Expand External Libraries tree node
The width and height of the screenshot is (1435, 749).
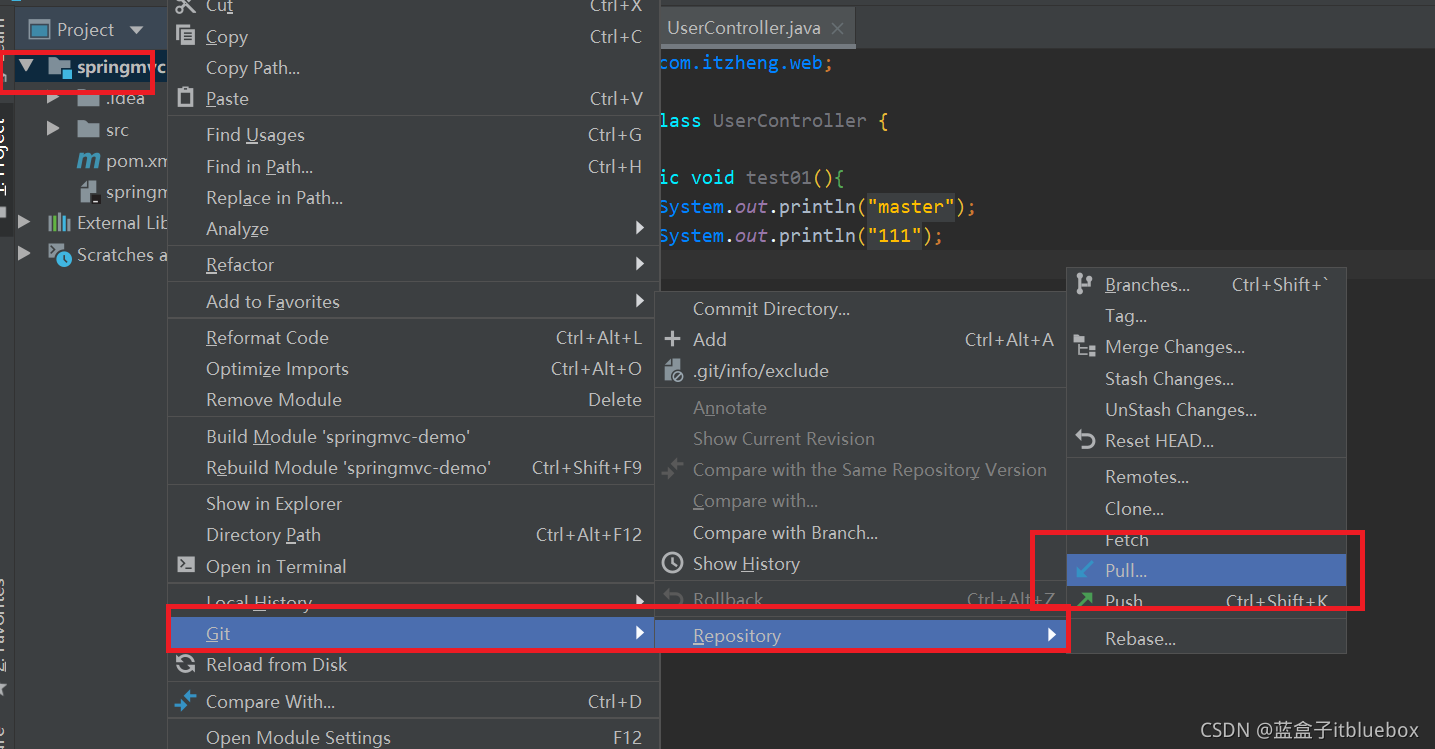click(x=25, y=222)
